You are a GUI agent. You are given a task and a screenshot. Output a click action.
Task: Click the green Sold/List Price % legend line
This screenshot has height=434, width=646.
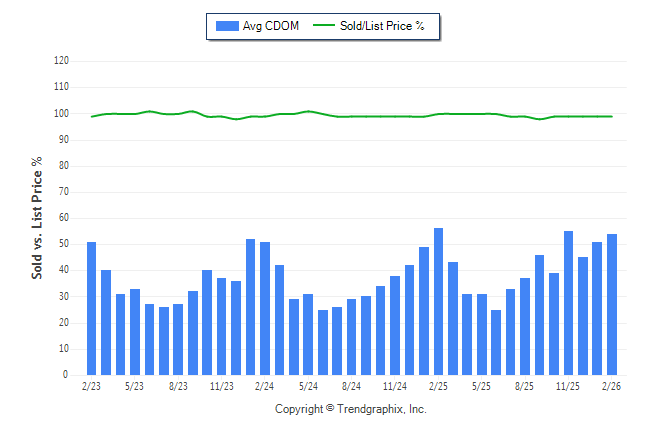click(x=323, y=26)
